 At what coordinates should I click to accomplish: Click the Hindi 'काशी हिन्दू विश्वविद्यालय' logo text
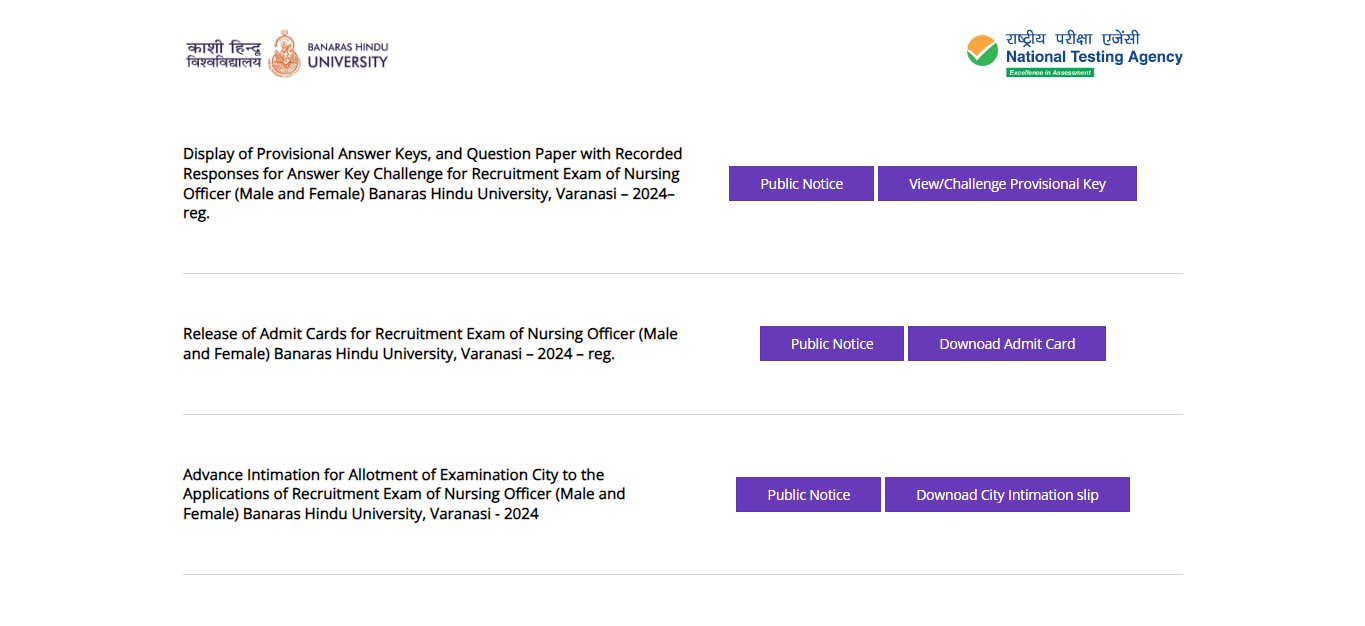[224, 54]
